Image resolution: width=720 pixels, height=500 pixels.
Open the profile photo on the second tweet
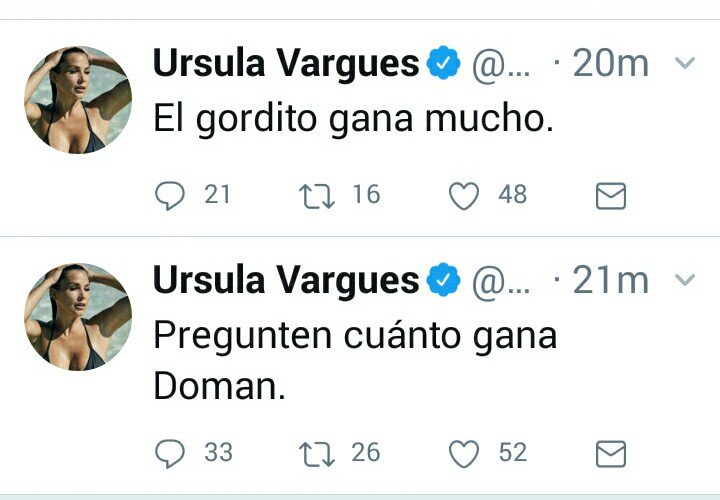[x=78, y=317]
